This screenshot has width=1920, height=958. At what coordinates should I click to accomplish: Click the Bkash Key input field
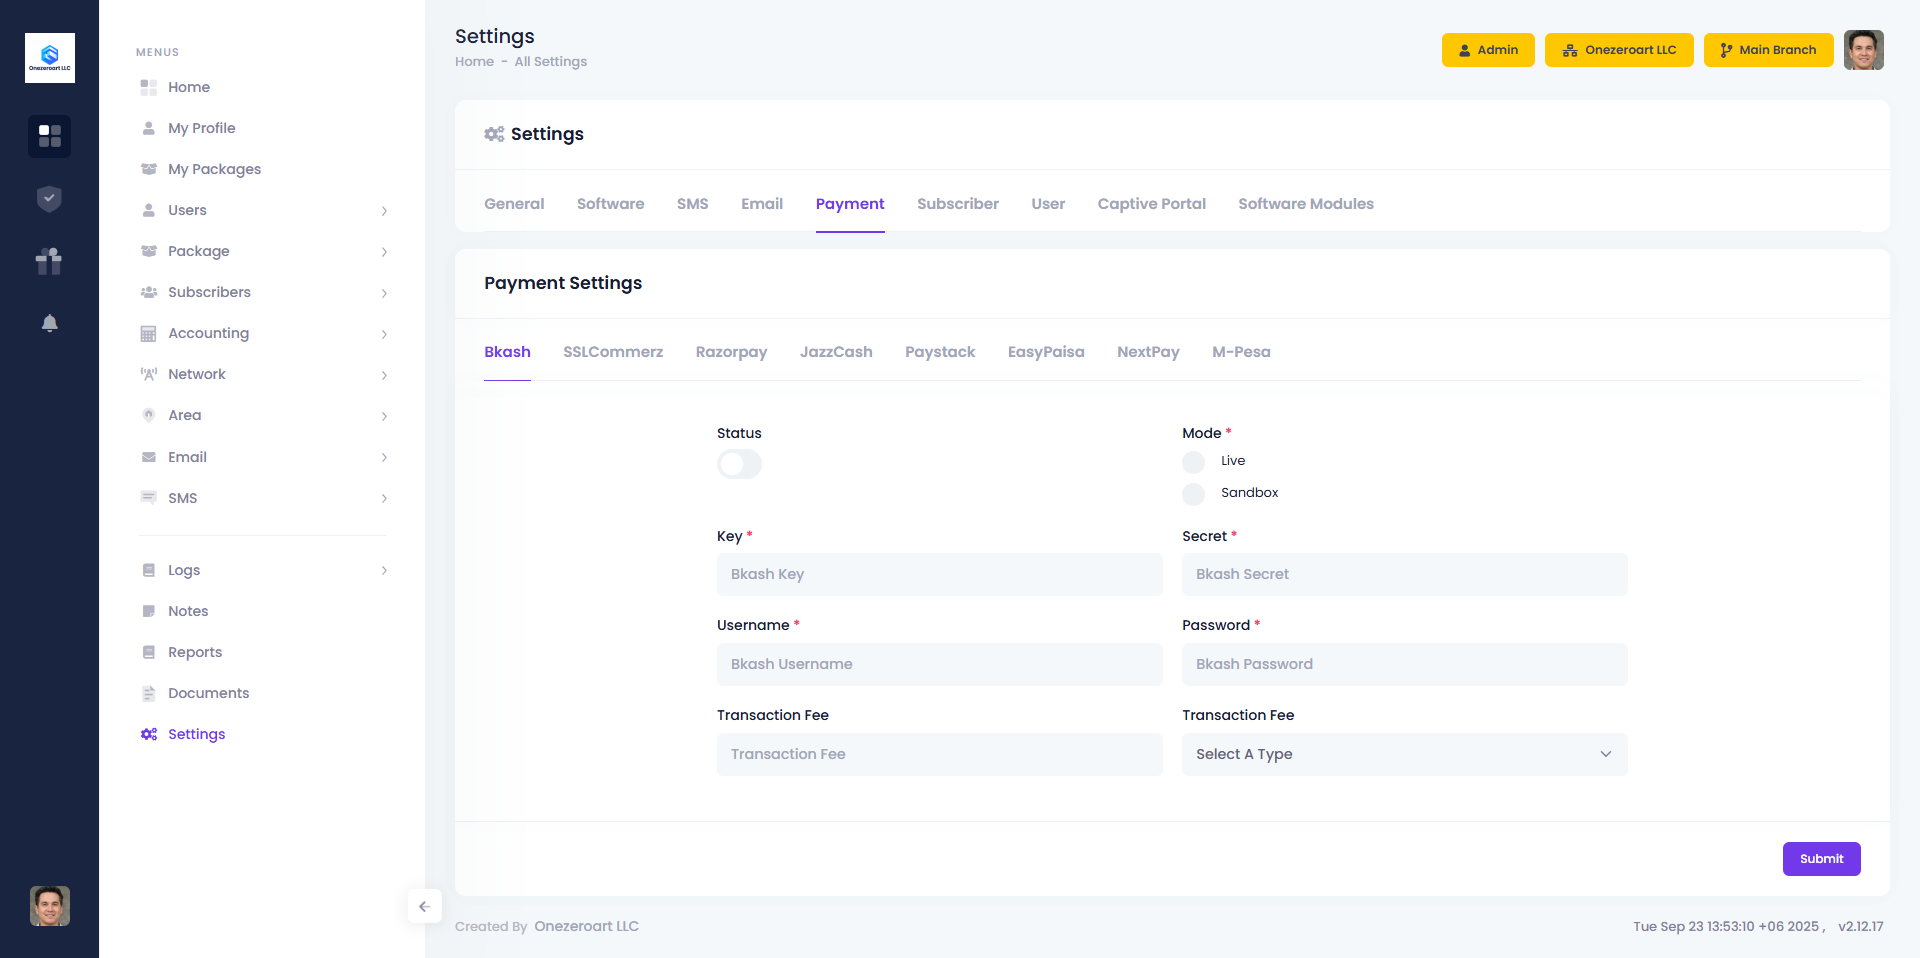pos(939,574)
